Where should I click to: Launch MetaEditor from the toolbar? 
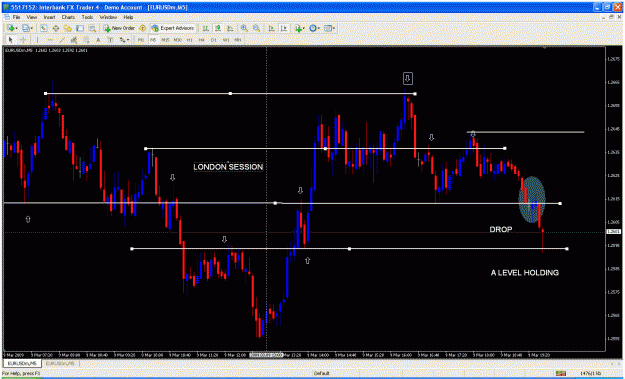[x=142, y=28]
